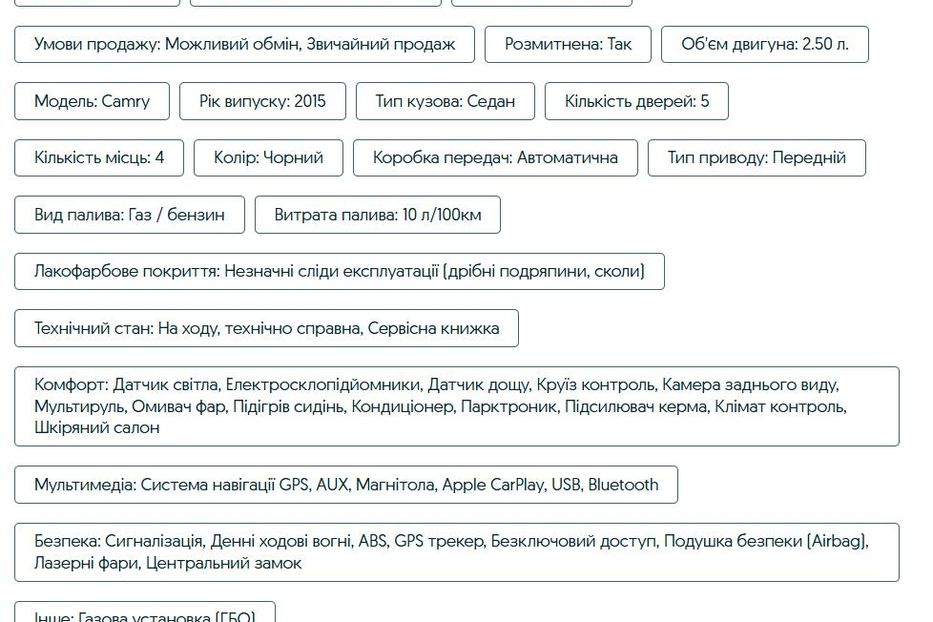Screen dimensions: 933x622
Task: Click the 'Тип приводу: Передній' tag
Action: click(x=756, y=158)
